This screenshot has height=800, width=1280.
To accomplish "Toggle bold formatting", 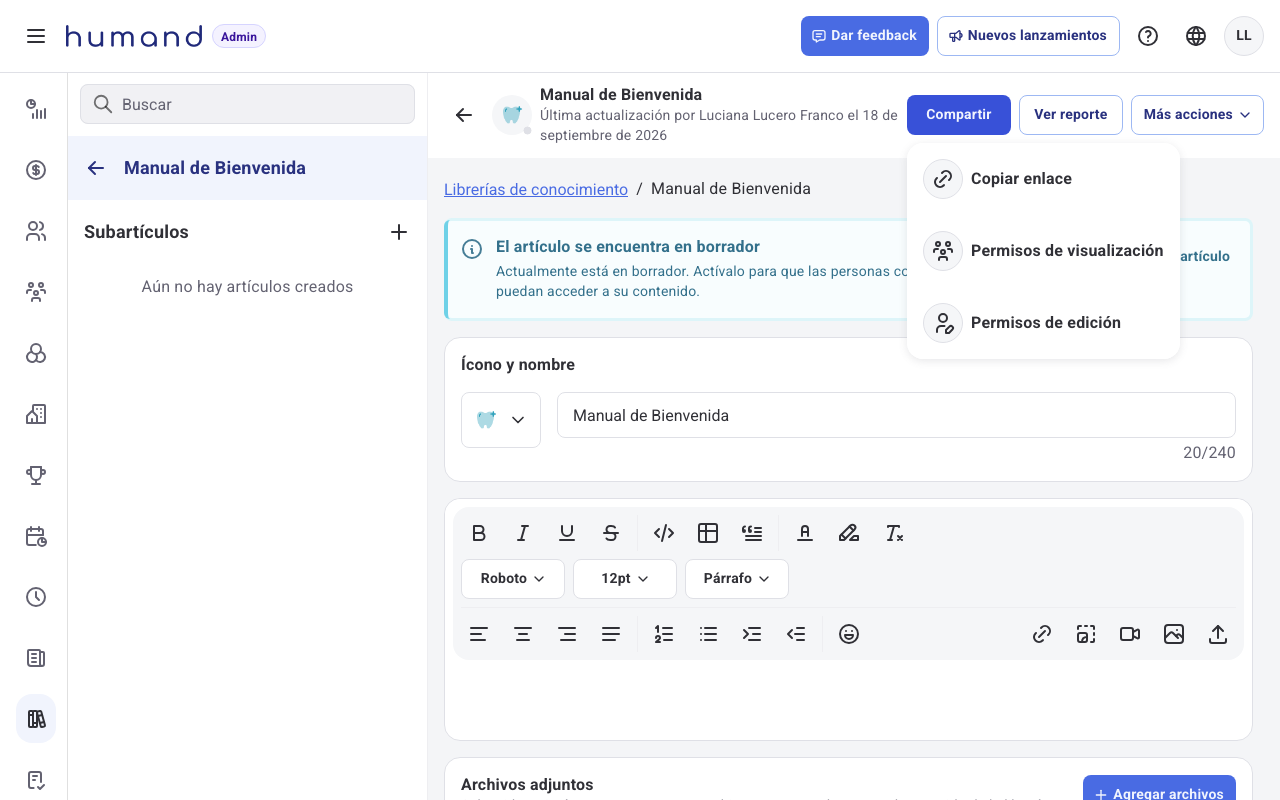I will [x=479, y=533].
